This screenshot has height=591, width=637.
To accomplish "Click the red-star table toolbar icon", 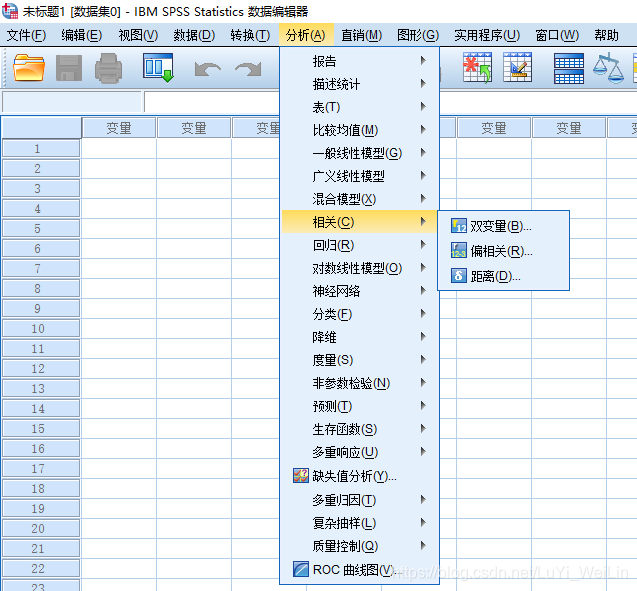I will point(477,67).
